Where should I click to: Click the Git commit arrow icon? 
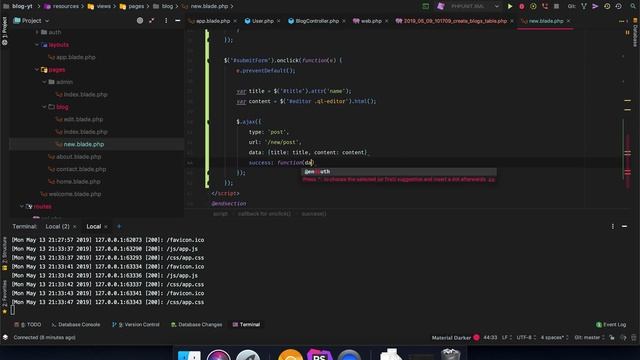(x=595, y=6)
